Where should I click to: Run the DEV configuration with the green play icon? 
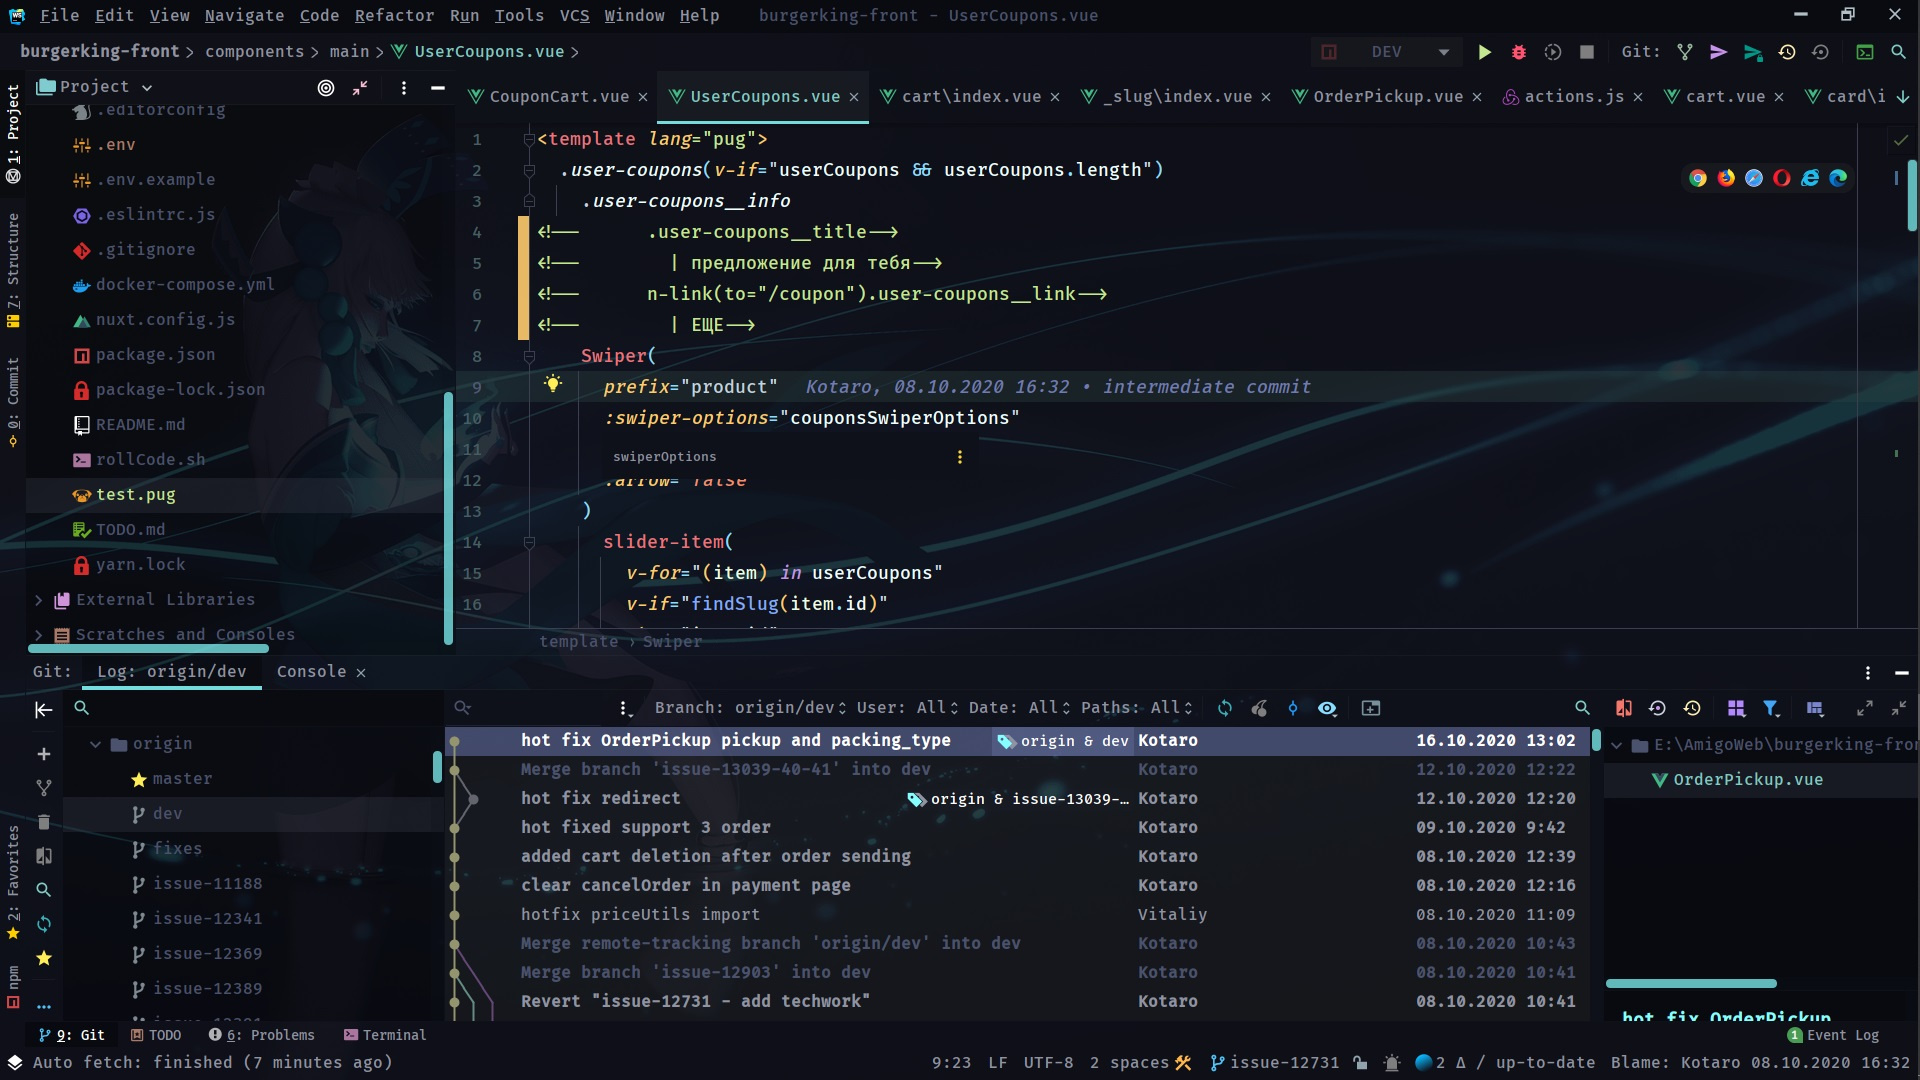tap(1485, 52)
